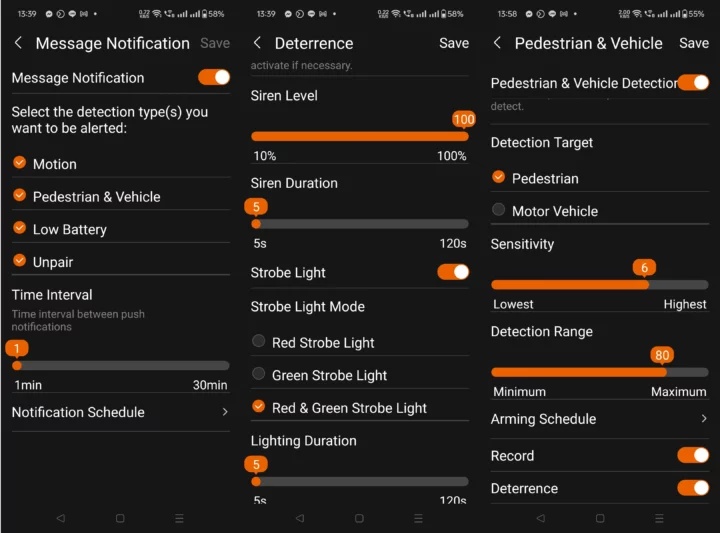Turn off the Message Notification switch
This screenshot has width=720, height=533.
pyautogui.click(x=214, y=77)
